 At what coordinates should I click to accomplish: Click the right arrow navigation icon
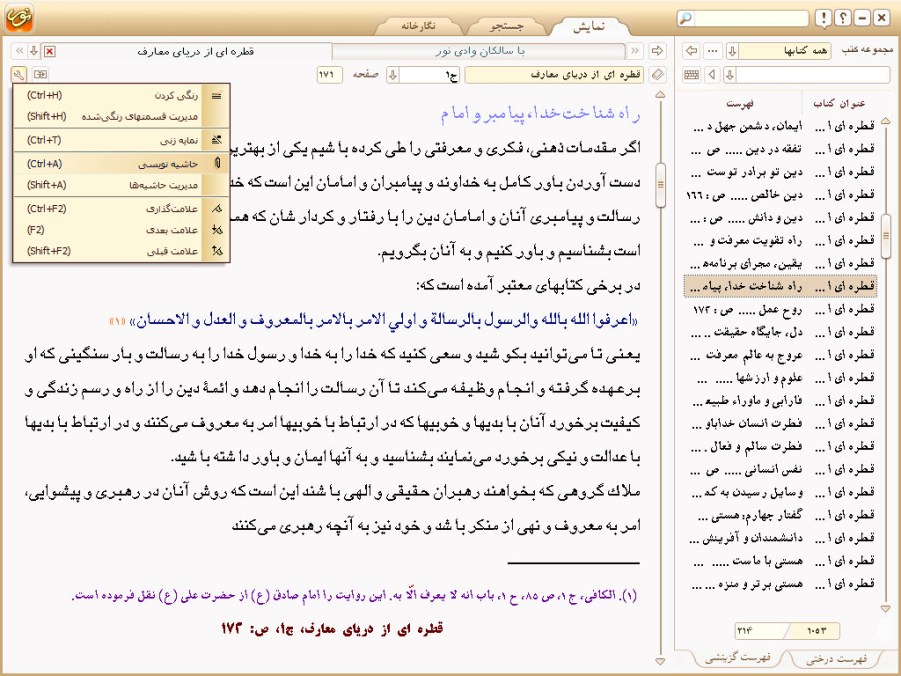[657, 51]
